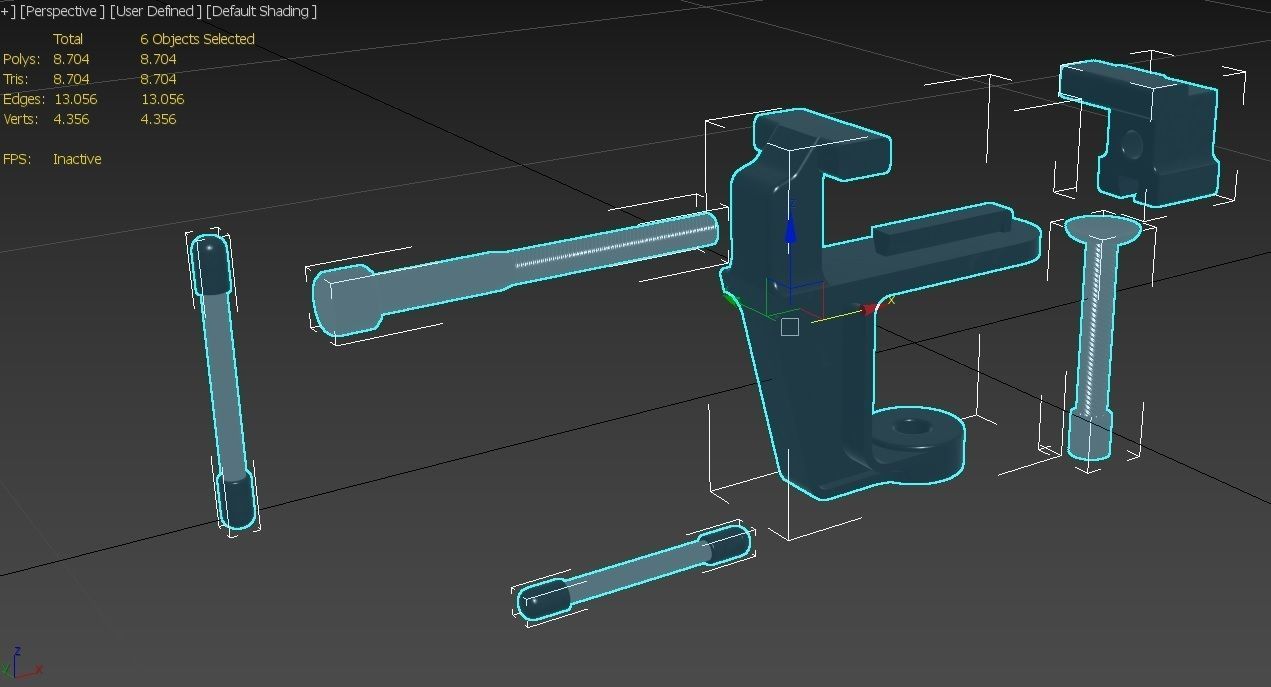Click the selected-objects Edges value 13.056
The height and width of the screenshot is (687, 1271).
[x=162, y=99]
